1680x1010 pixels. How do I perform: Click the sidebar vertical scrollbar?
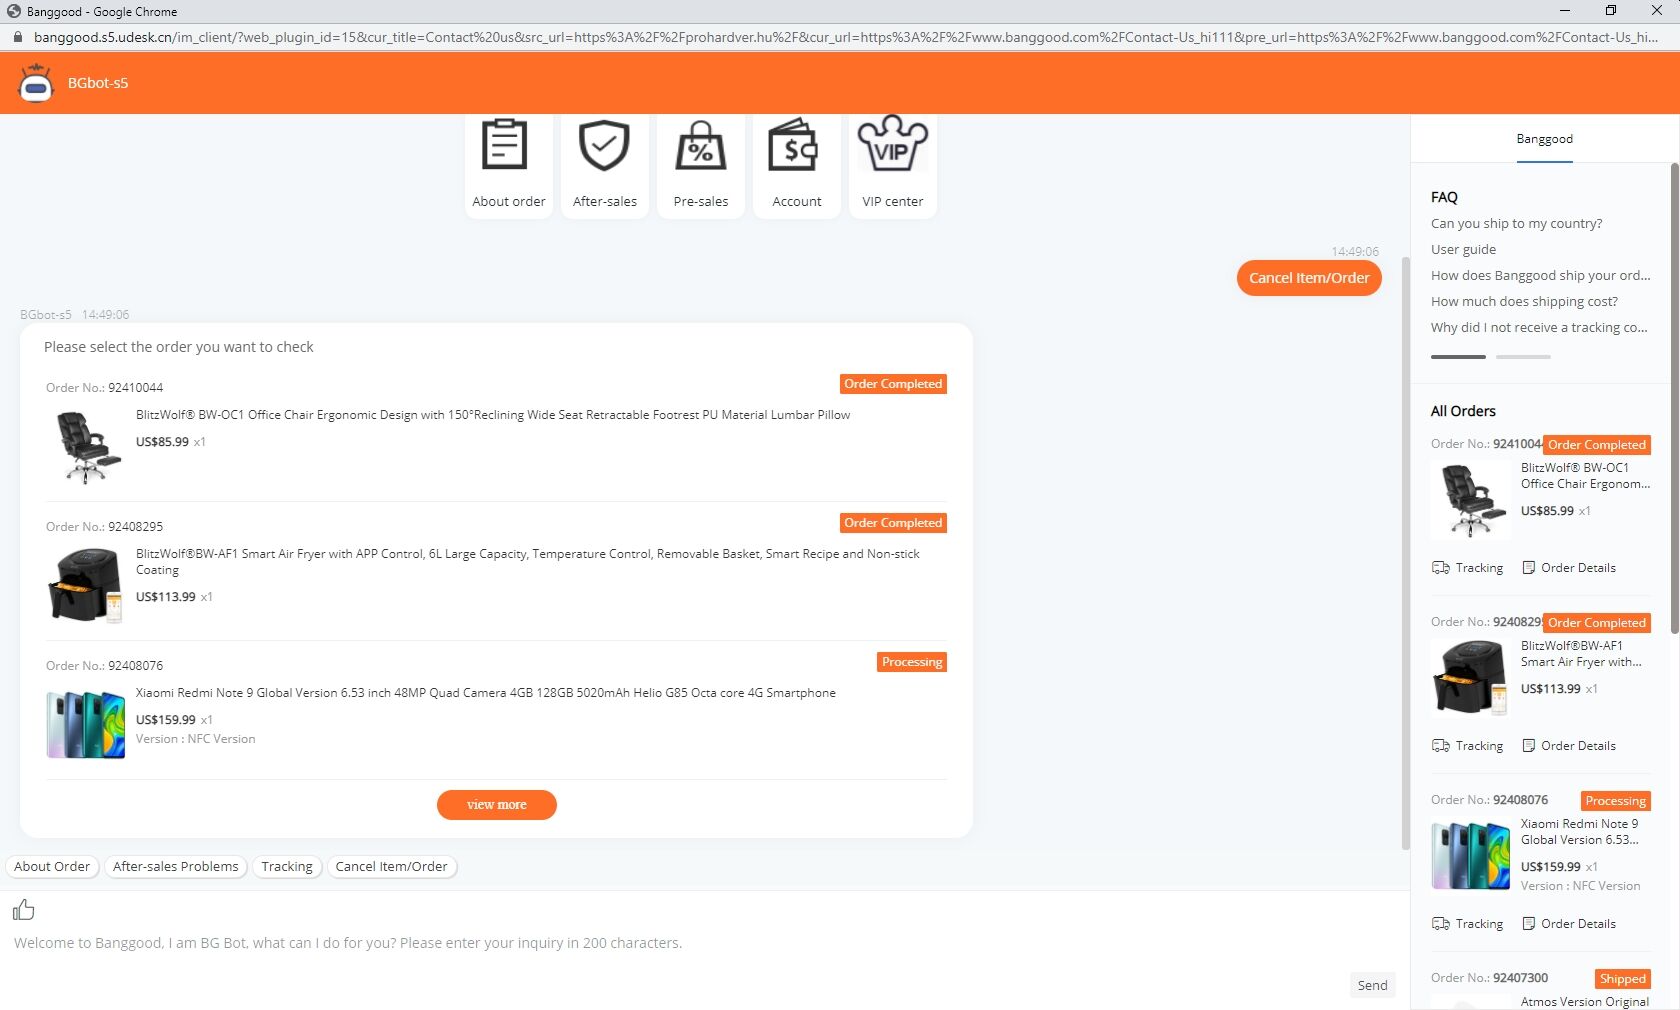pos(1675,400)
